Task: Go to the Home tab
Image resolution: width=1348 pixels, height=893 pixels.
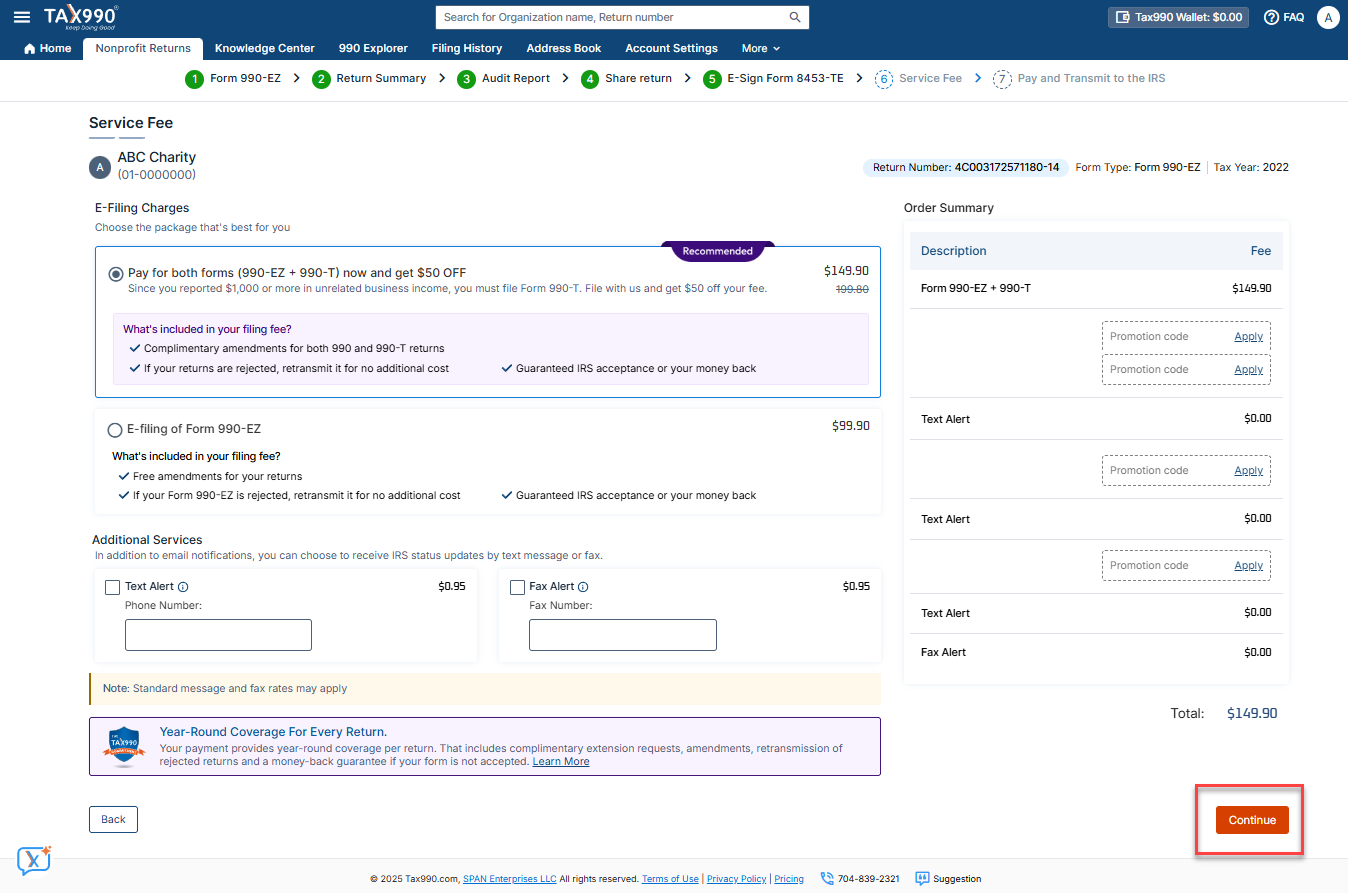Action: [x=47, y=48]
